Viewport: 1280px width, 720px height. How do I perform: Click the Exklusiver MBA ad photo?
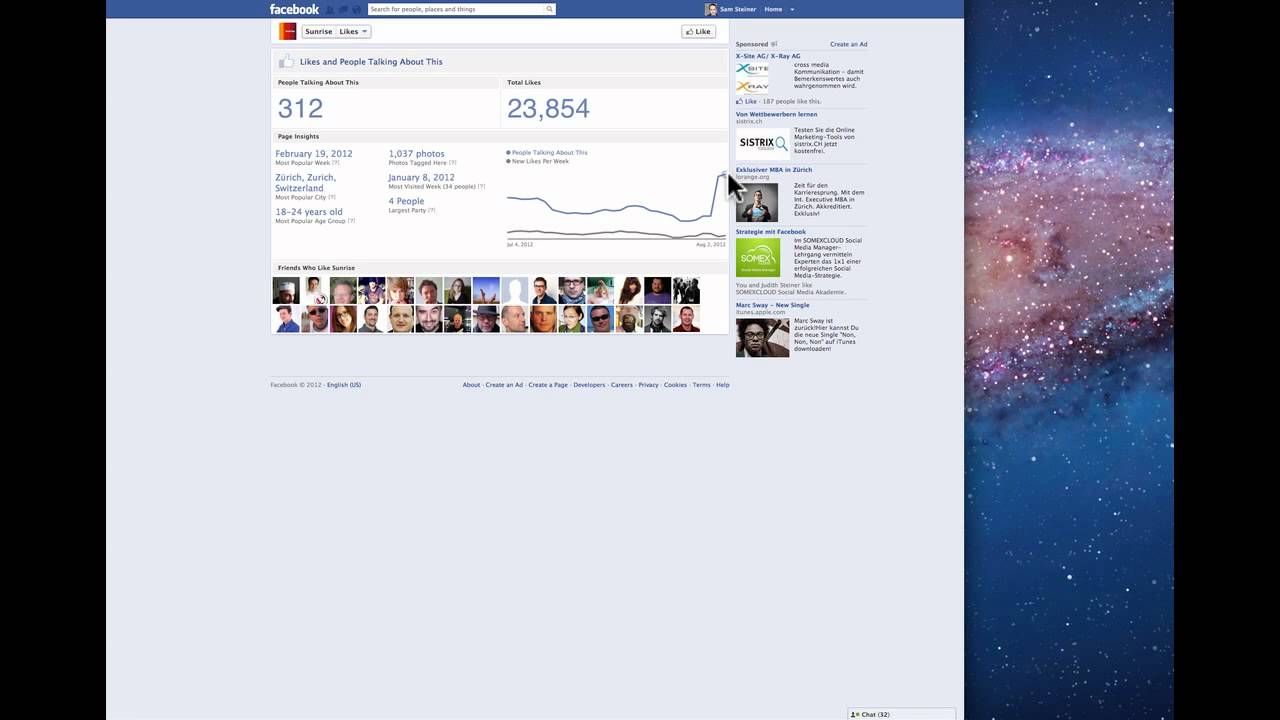(757, 203)
